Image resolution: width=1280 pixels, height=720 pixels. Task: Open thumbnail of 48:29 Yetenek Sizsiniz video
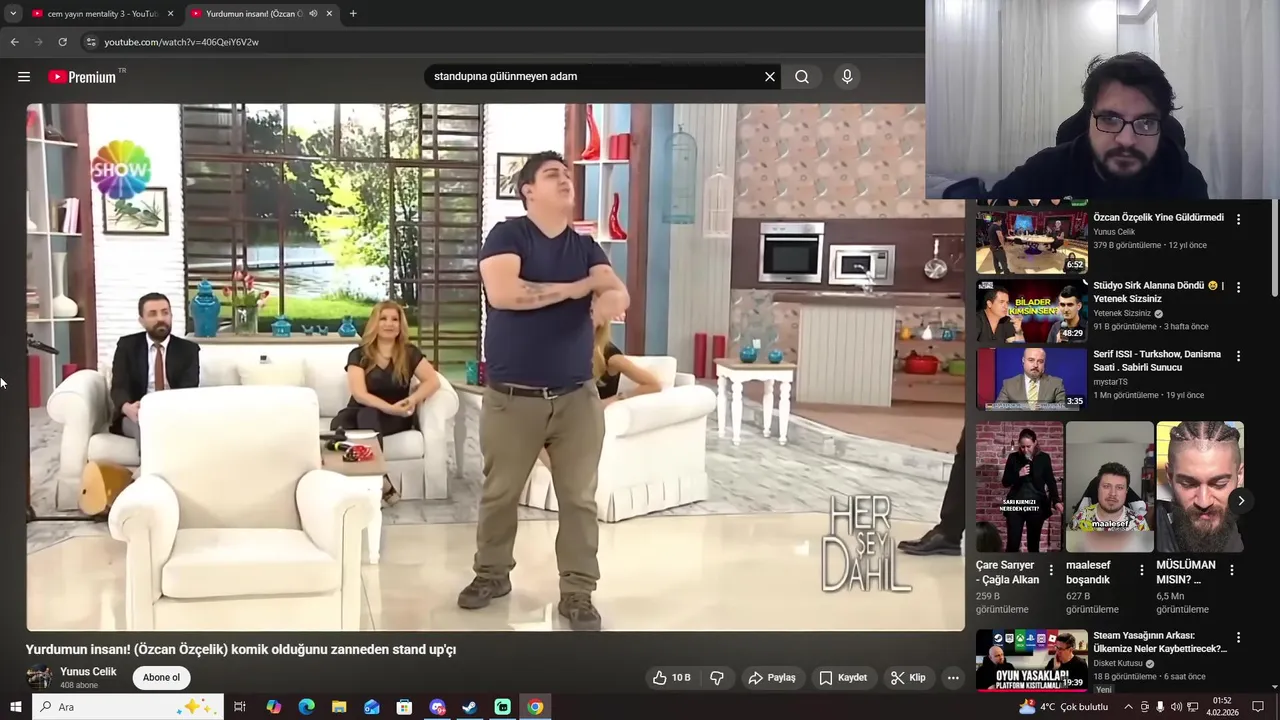[1031, 310]
